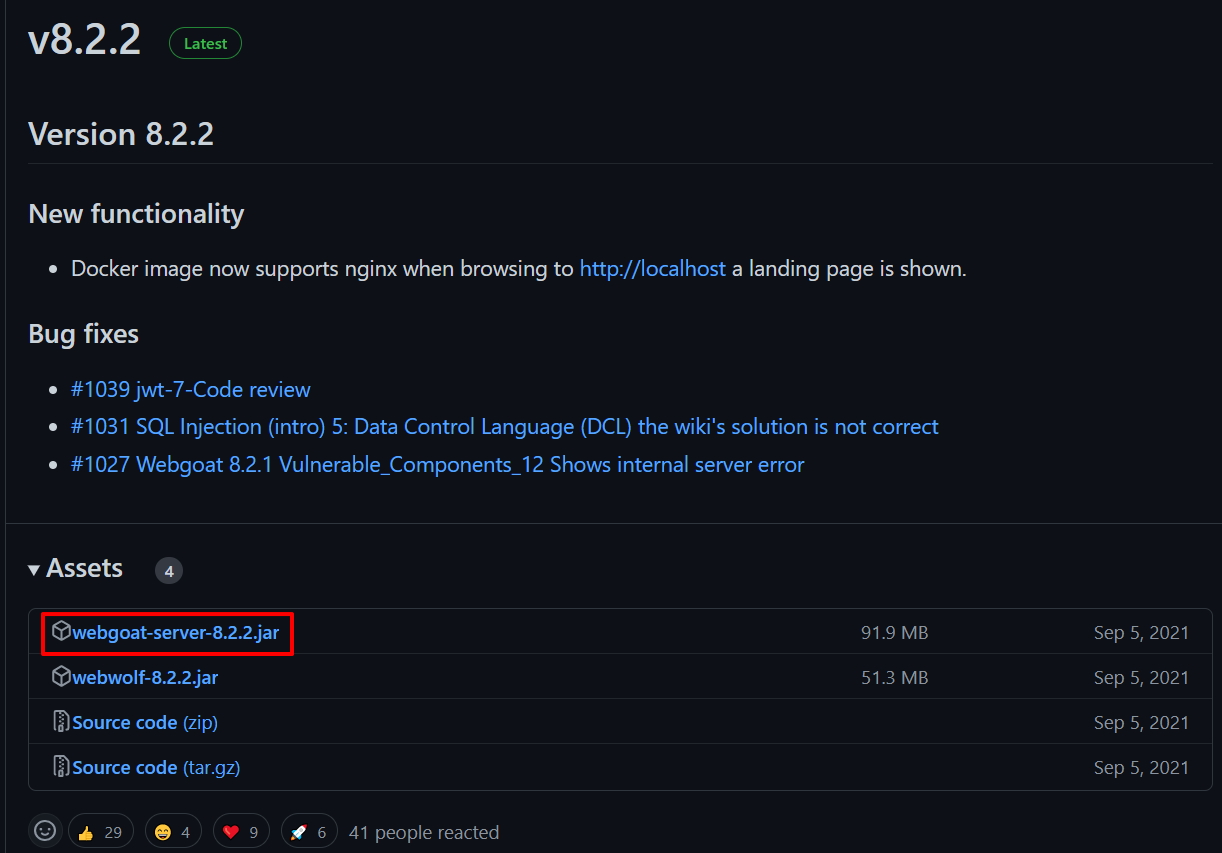Click the package icon beside webgoat-server-8.2.2.jar
1222x853 pixels.
click(x=62, y=632)
